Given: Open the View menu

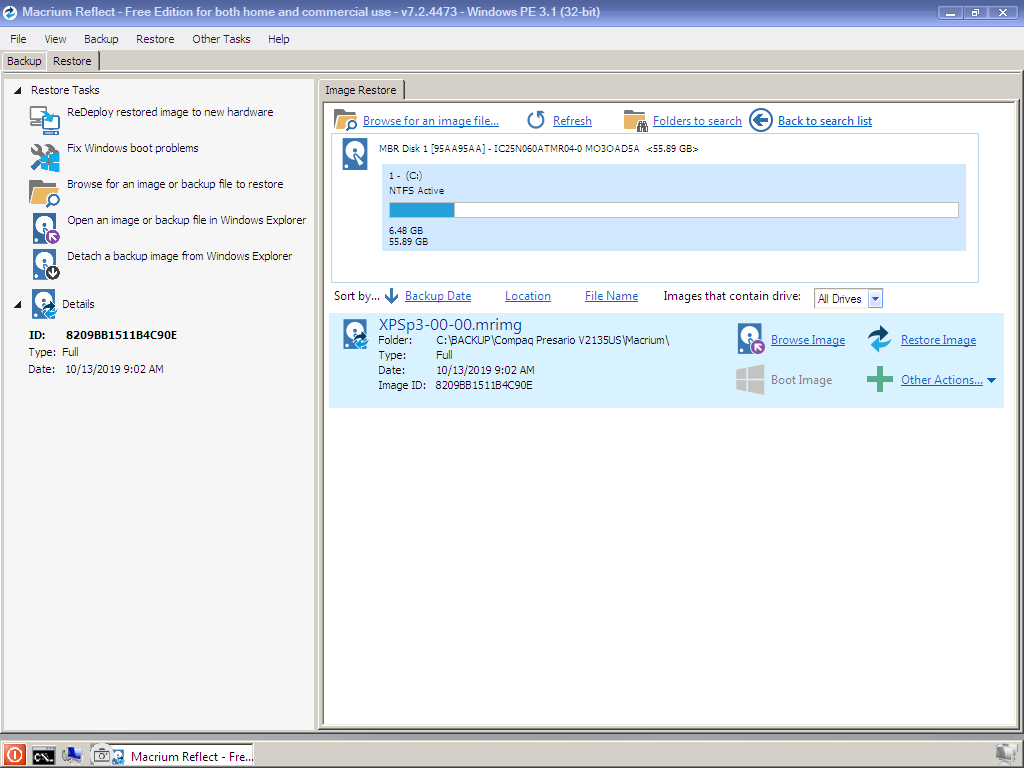Looking at the screenshot, I should 56,39.
